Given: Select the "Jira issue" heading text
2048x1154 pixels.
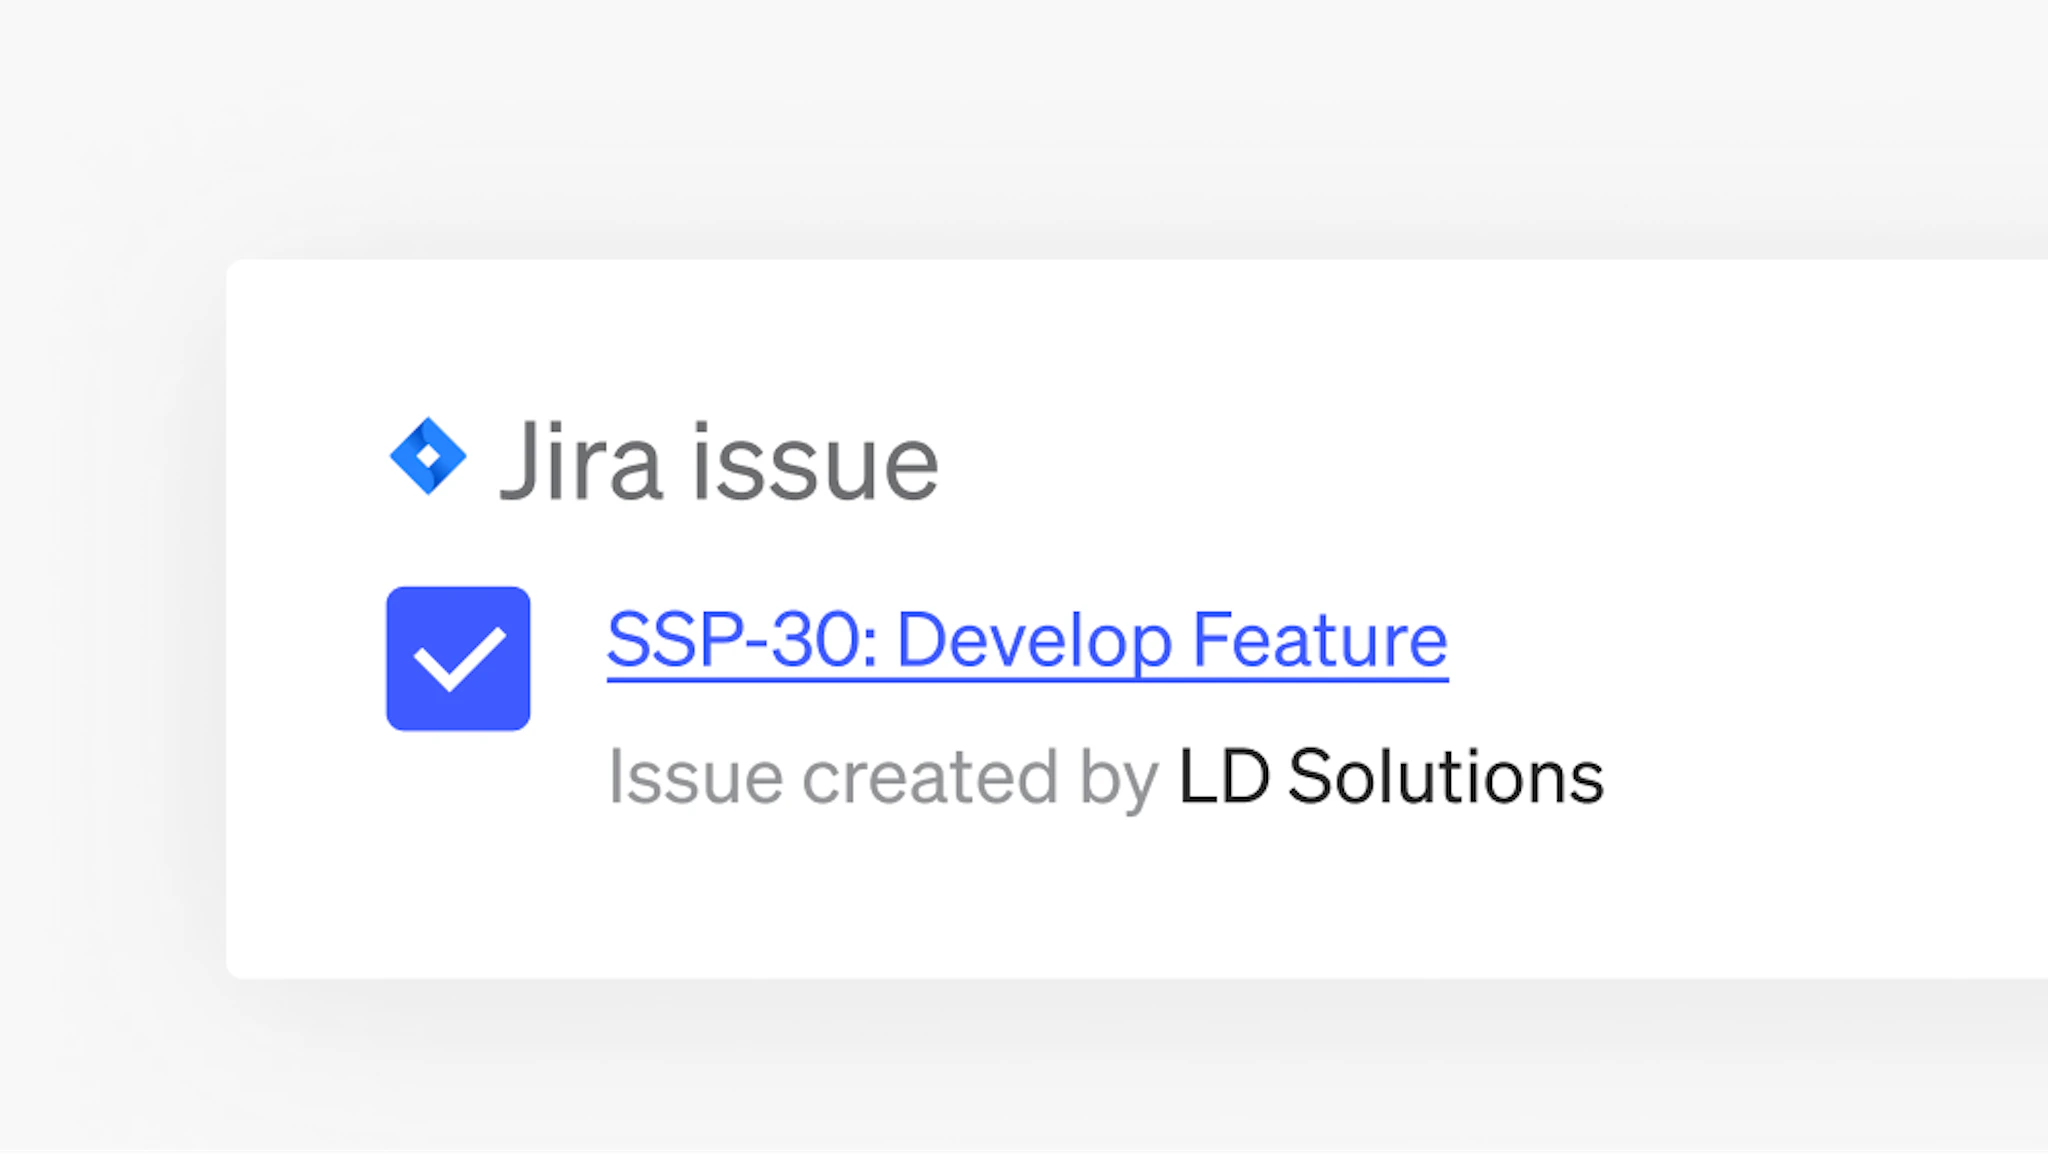Looking at the screenshot, I should click(719, 462).
